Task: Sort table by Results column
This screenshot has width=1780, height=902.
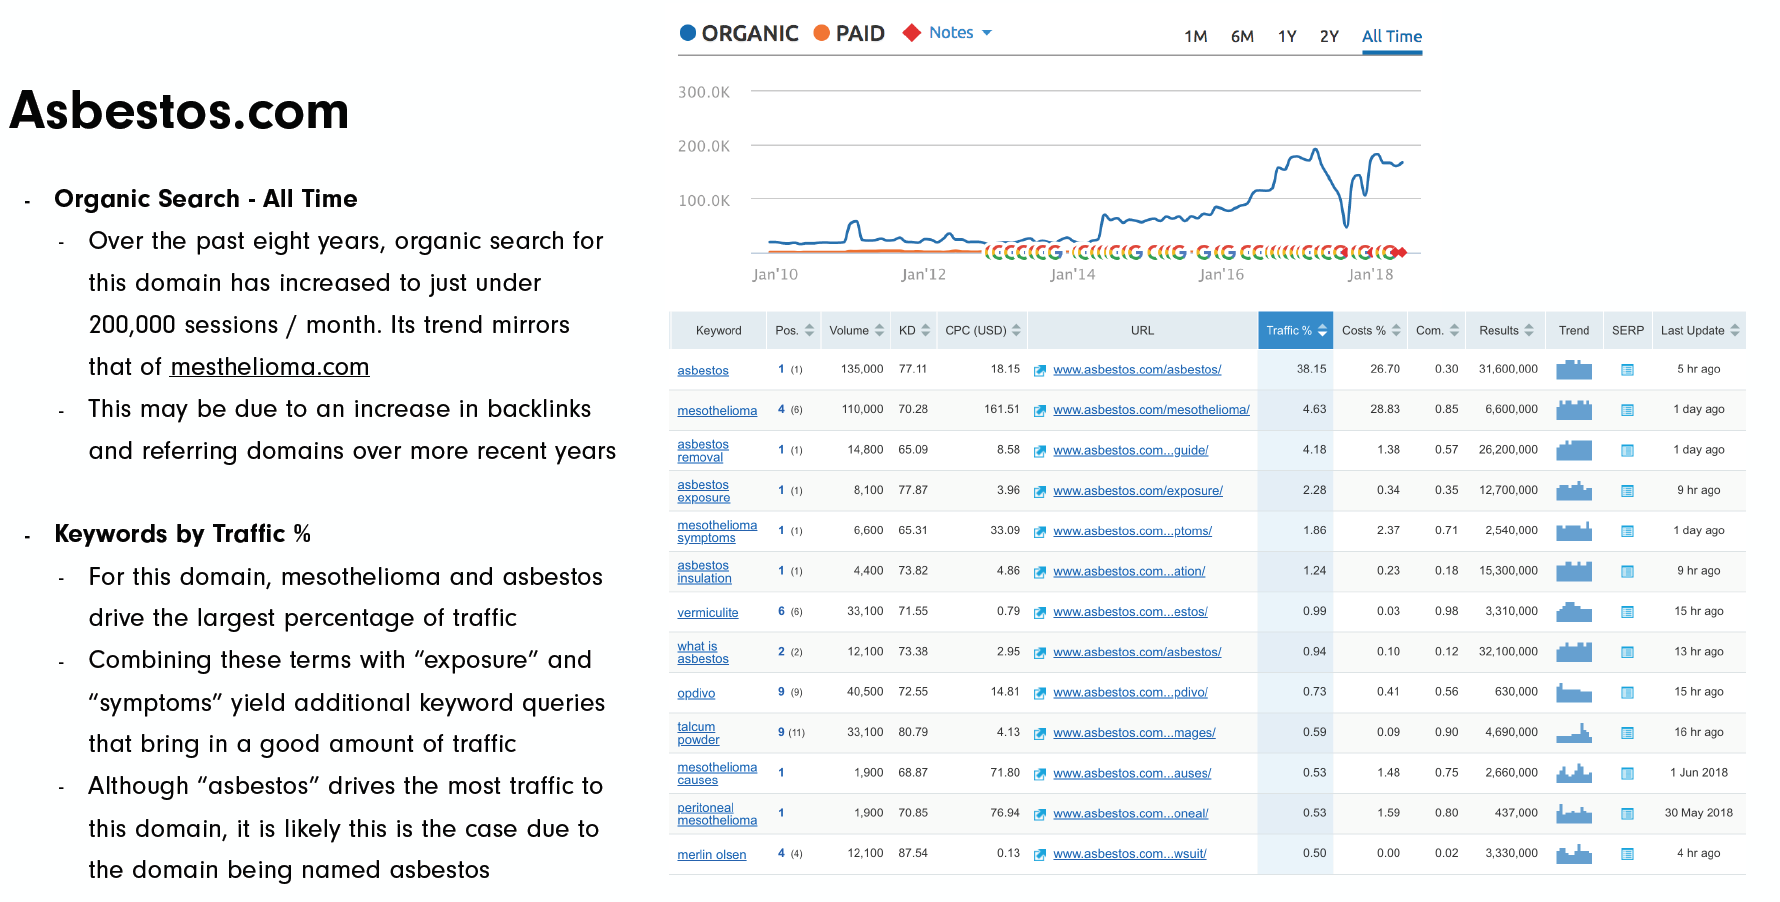Action: pos(1507,330)
